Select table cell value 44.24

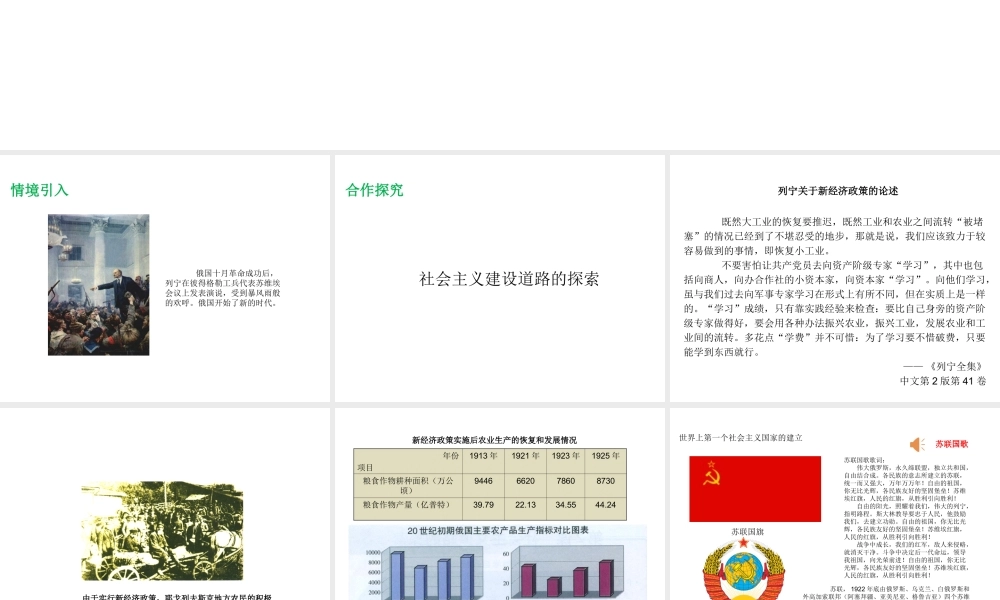pyautogui.click(x=605, y=504)
